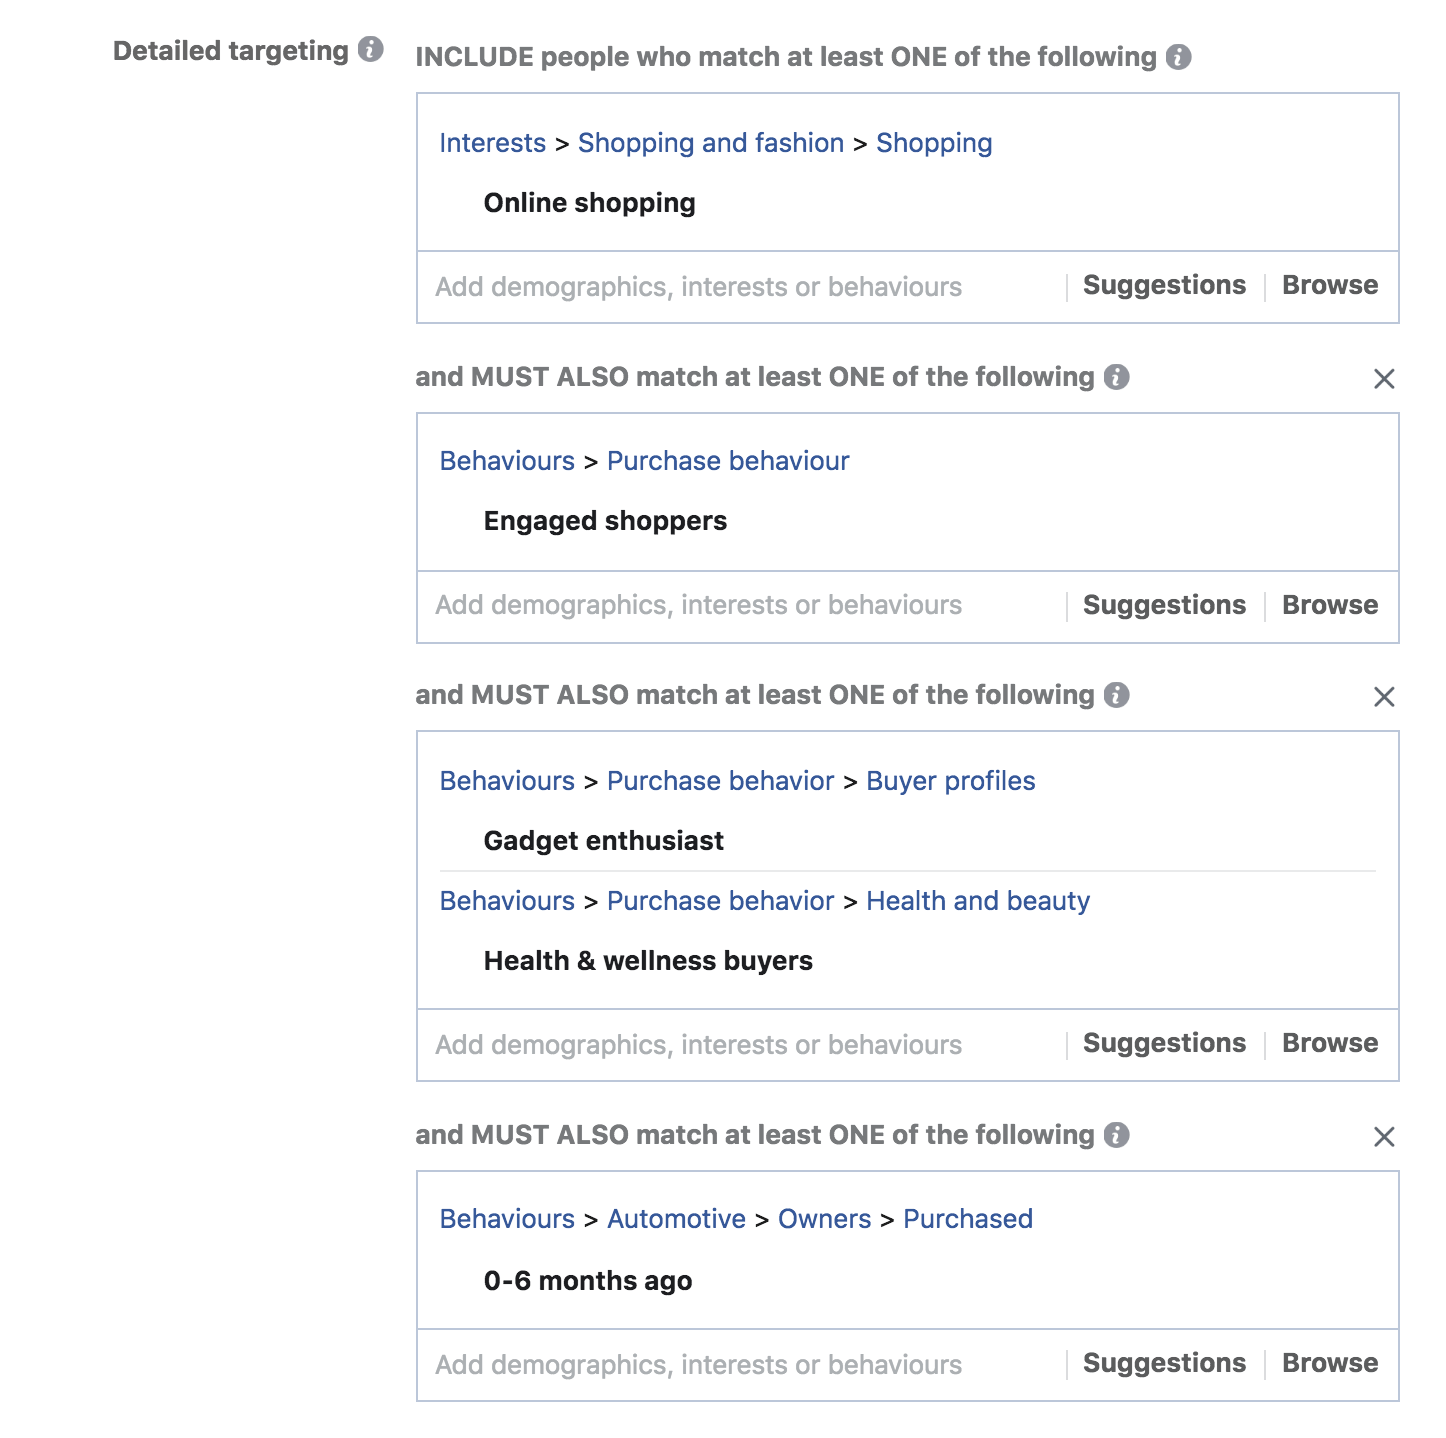Click Browse in the Gadget enthusiast box
The width and height of the screenshot is (1446, 1438).
(x=1330, y=1043)
